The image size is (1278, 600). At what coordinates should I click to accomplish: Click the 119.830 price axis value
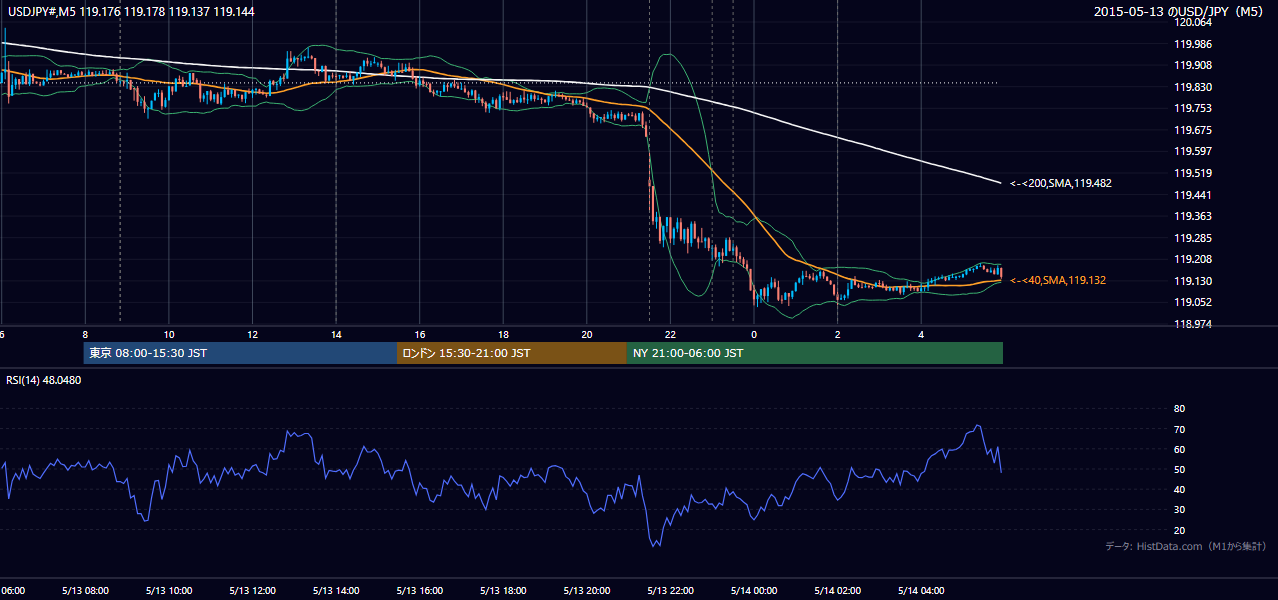point(1192,87)
